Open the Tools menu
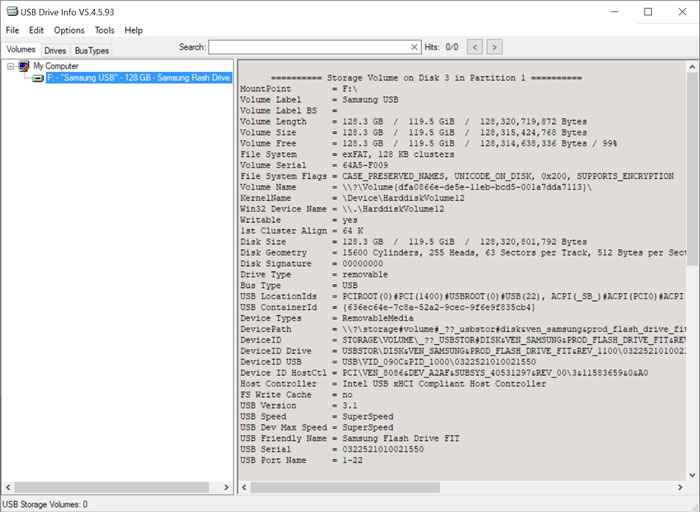Image resolution: width=700 pixels, height=512 pixels. pos(104,30)
